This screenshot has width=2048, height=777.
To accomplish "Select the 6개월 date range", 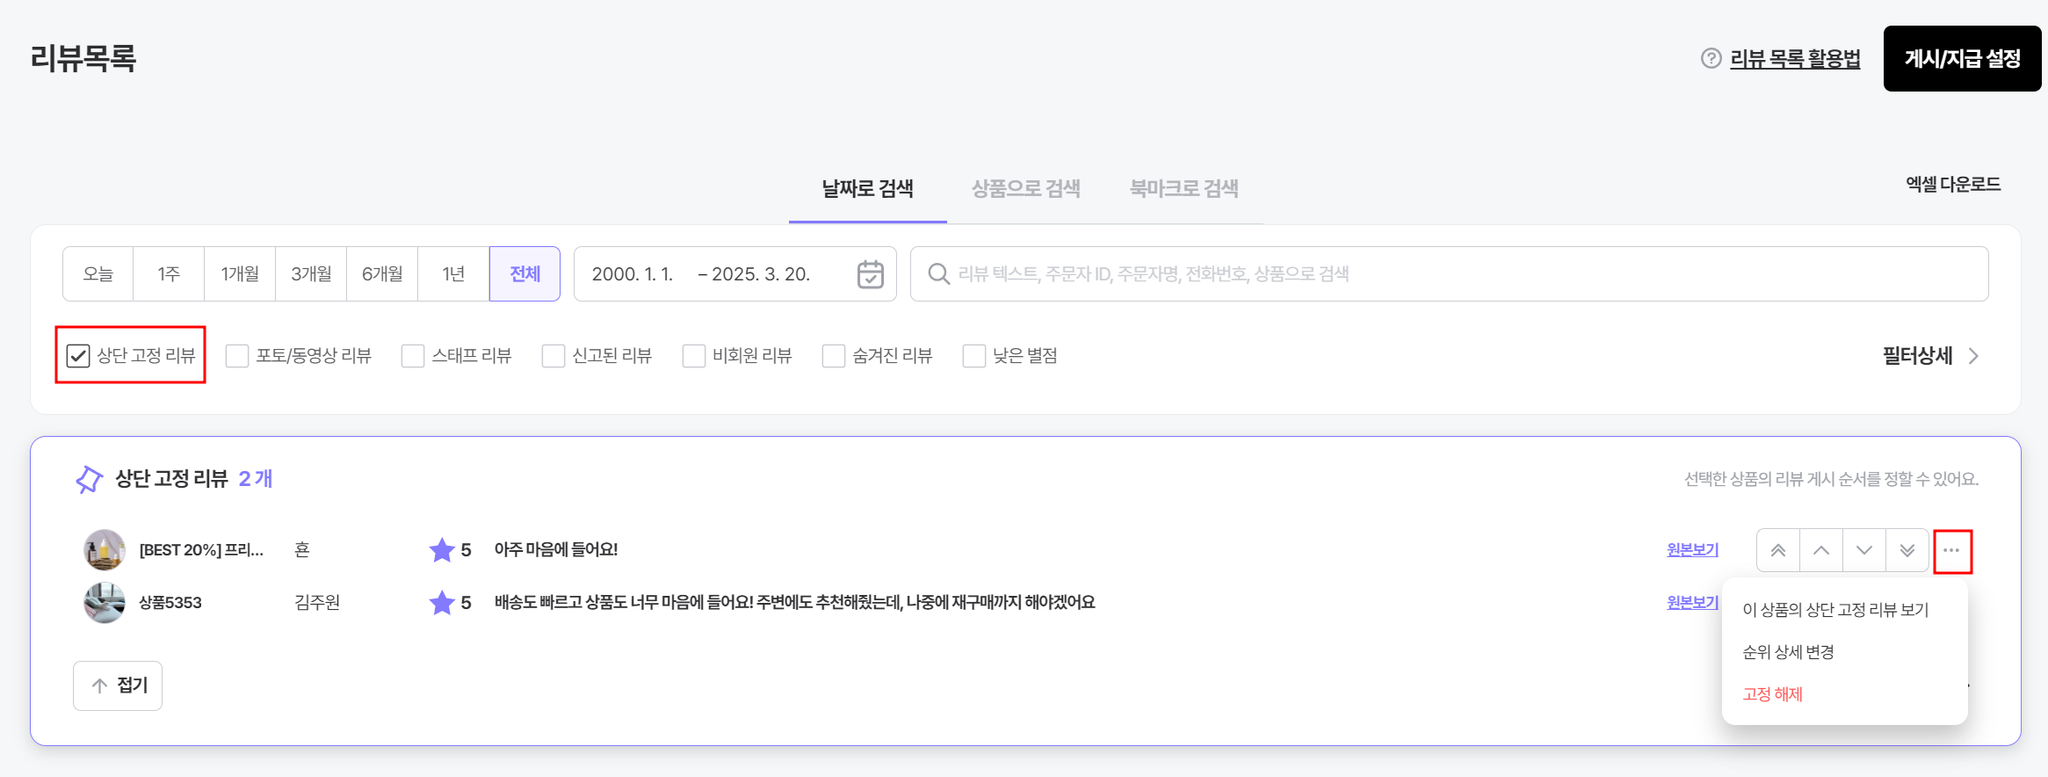I will coord(382,274).
